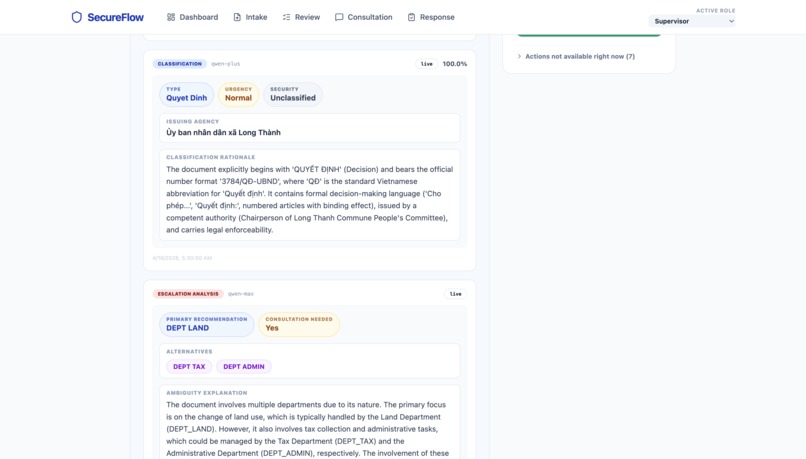Click the ISSUING AGENCY heading label
This screenshot has width=806, height=459.
192,121
